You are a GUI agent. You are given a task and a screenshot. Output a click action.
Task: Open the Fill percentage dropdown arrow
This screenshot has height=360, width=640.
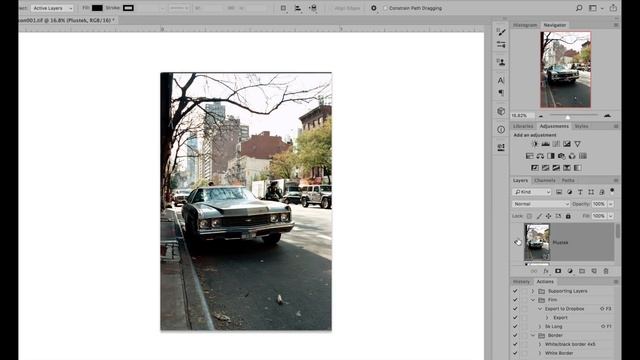pyautogui.click(x=611, y=216)
